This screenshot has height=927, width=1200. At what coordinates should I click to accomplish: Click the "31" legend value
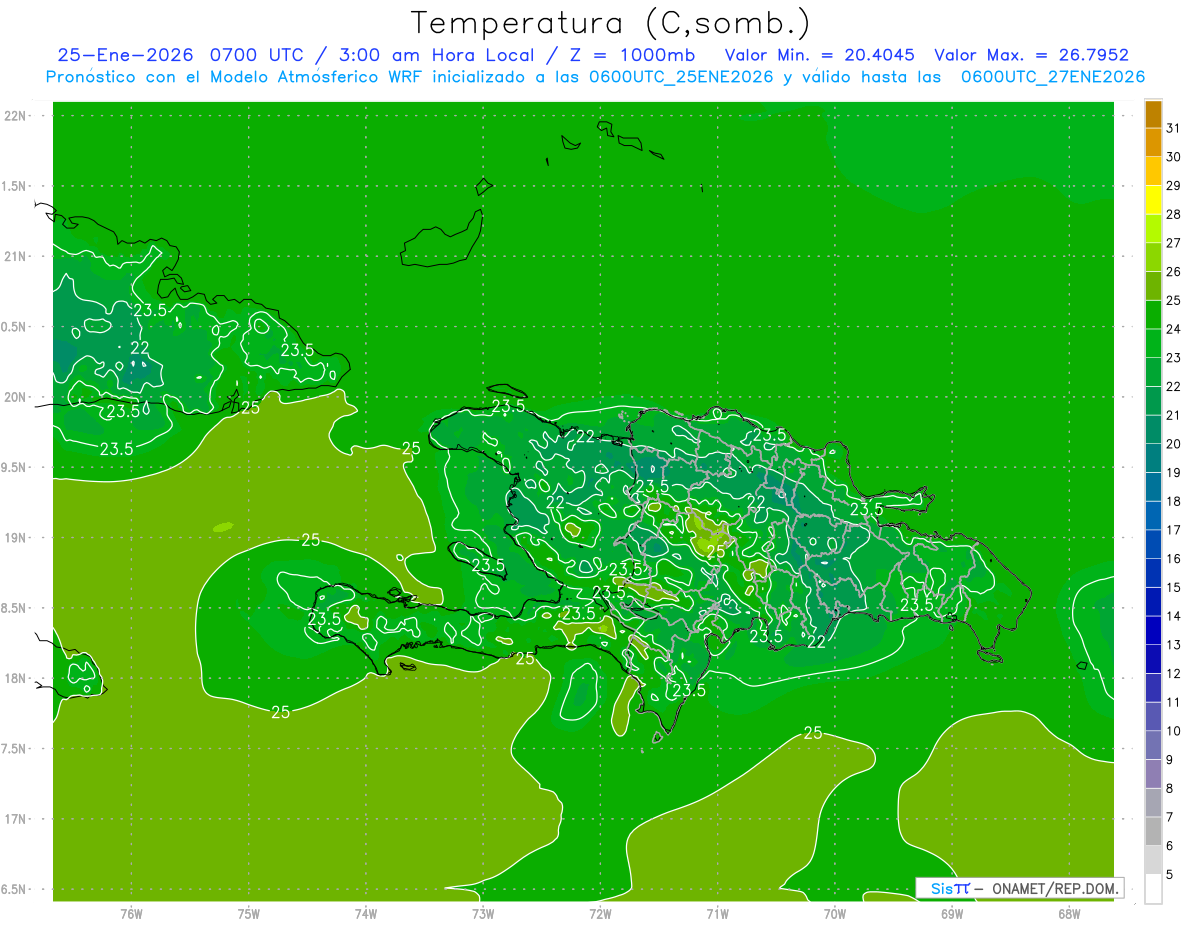[1174, 128]
